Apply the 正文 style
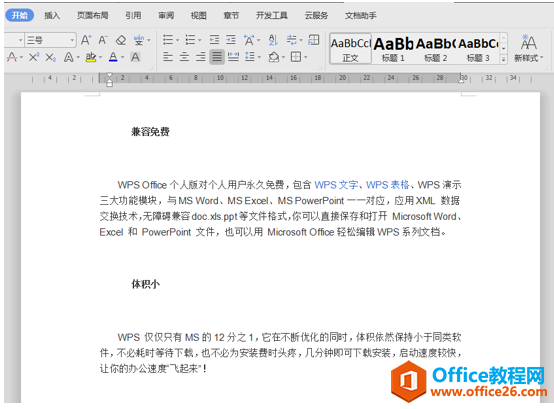 pos(350,49)
